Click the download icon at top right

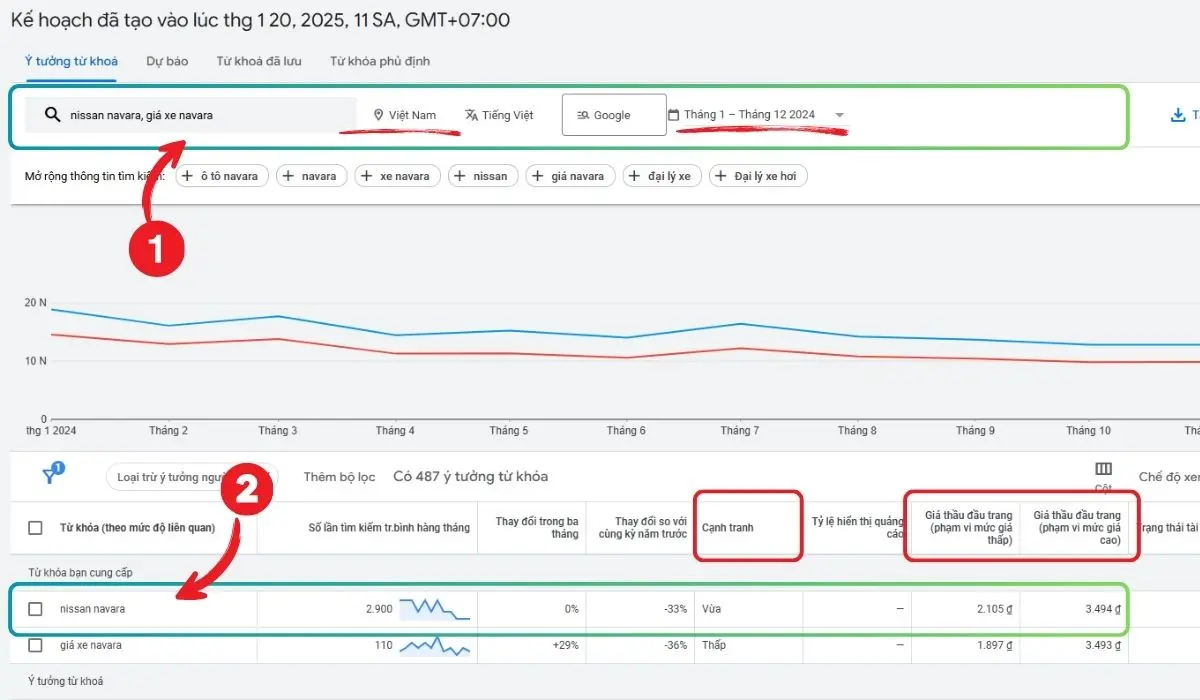point(1177,115)
